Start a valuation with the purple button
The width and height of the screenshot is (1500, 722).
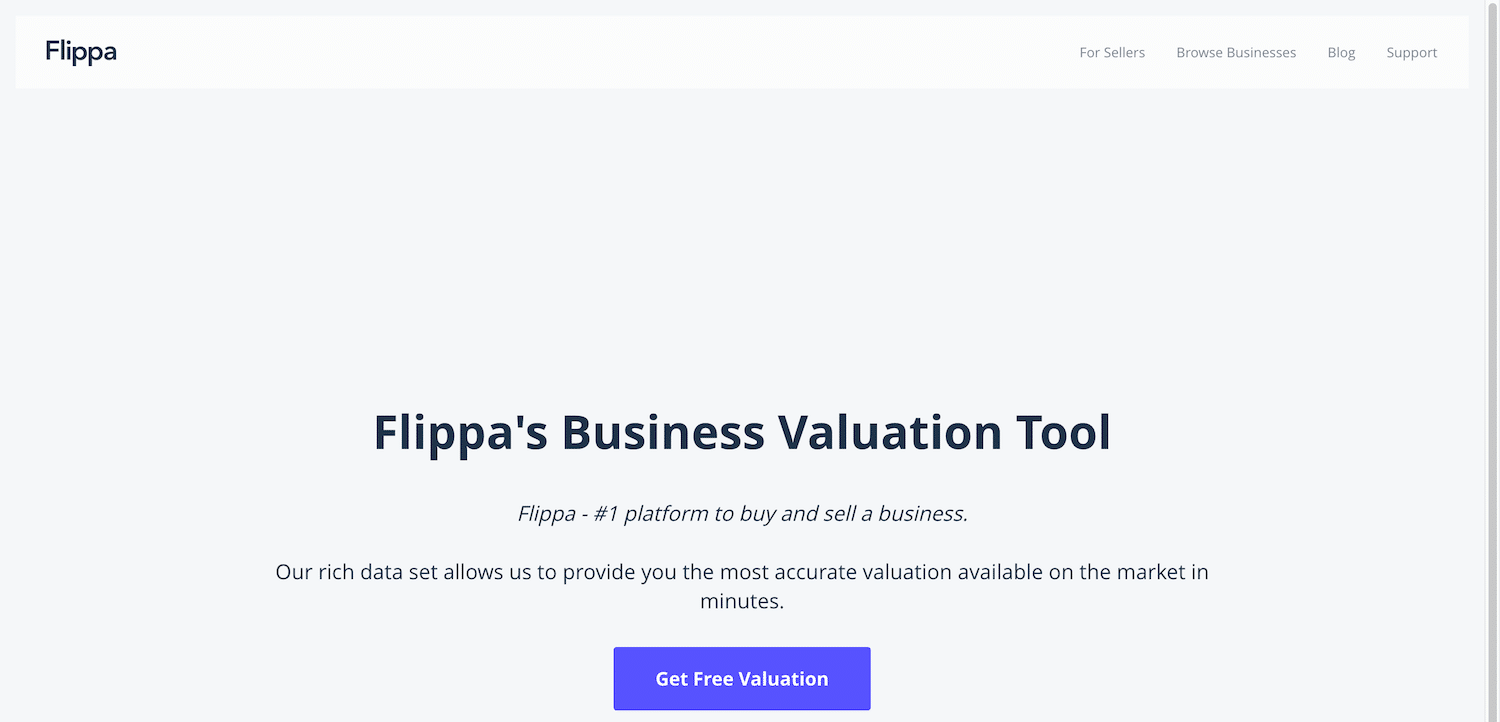(x=741, y=678)
